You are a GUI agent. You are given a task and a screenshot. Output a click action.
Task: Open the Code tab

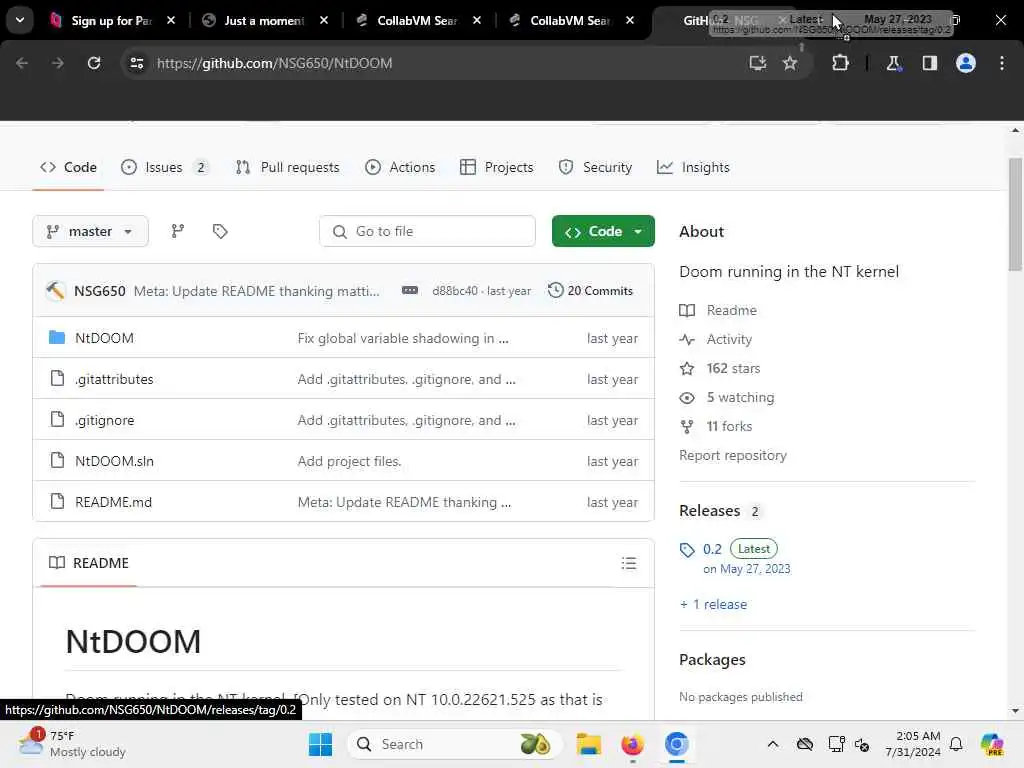click(68, 167)
